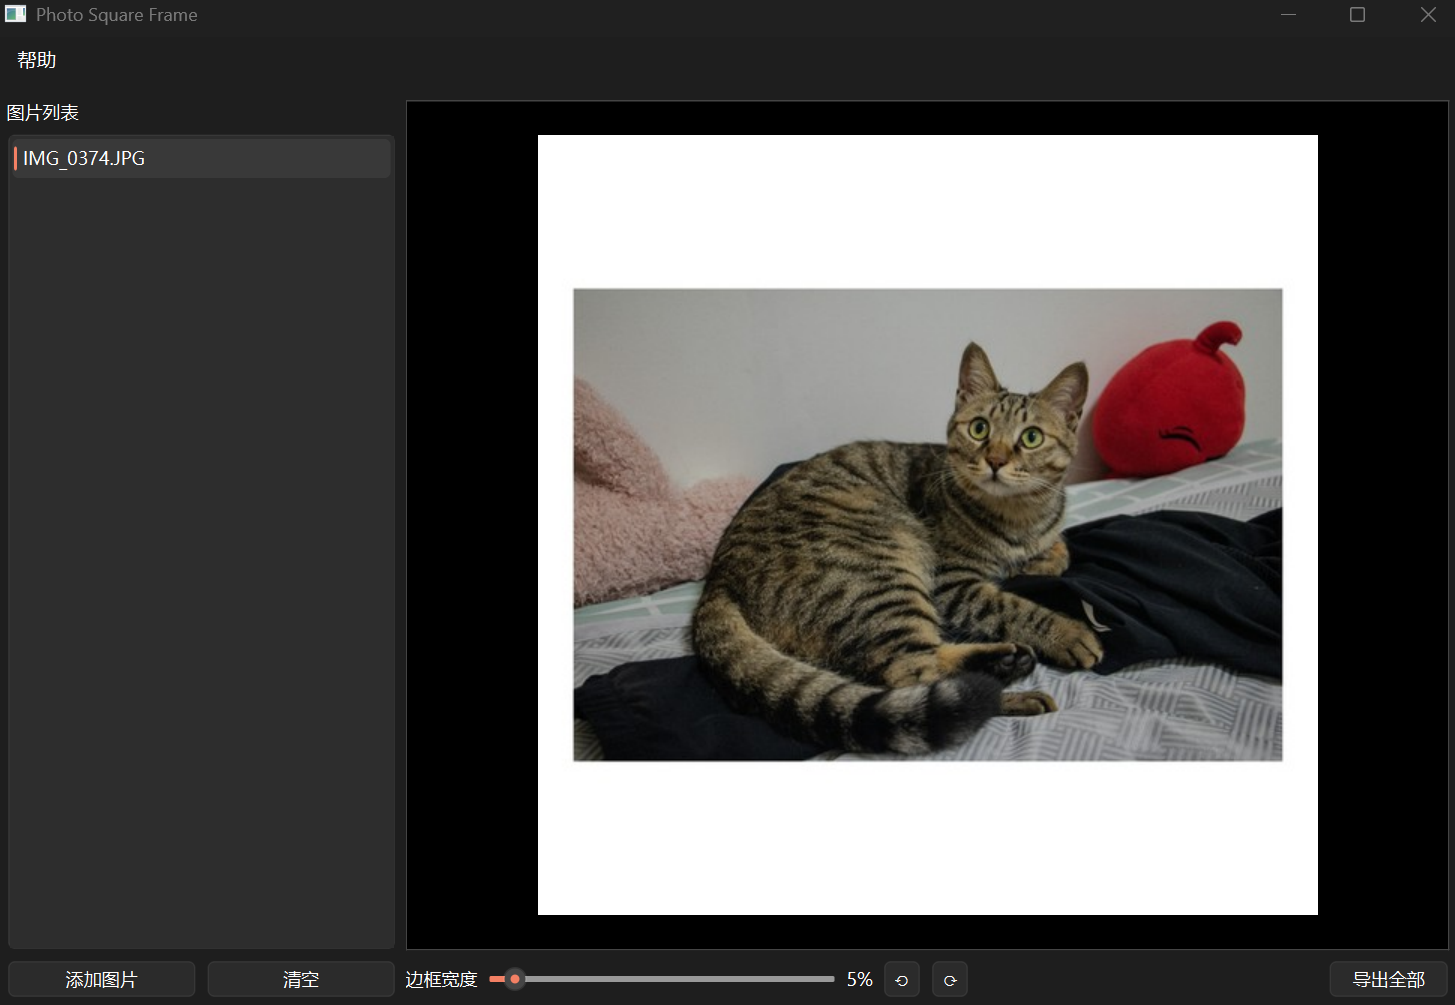1455x1005 pixels.
Task: Click the Photo Square Frame app icon
Action: tap(16, 14)
